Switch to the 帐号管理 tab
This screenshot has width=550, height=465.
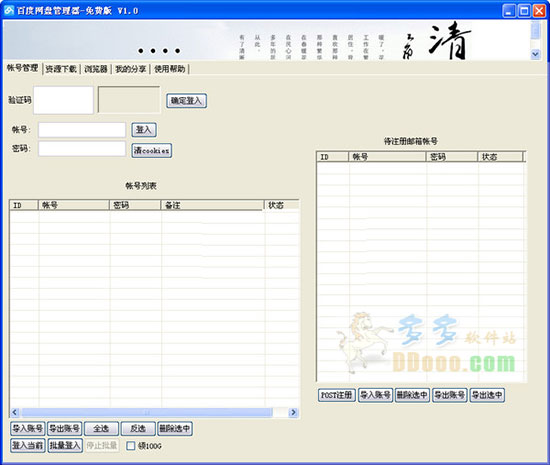22,68
